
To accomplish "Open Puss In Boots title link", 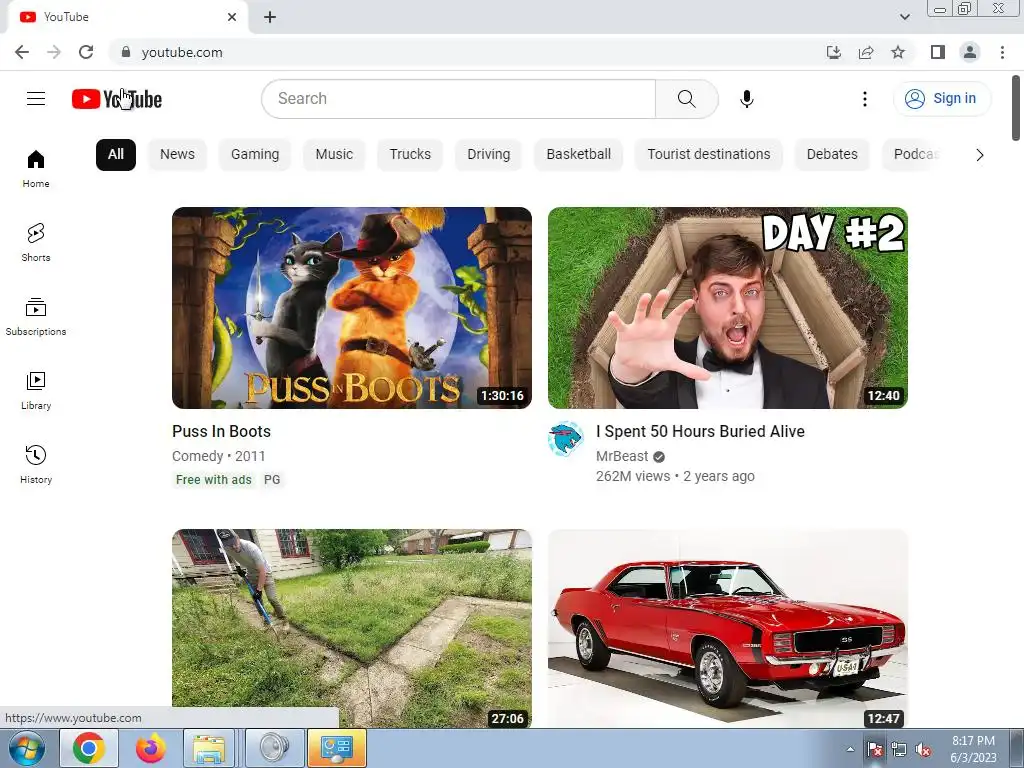I will pyautogui.click(x=221, y=432).
